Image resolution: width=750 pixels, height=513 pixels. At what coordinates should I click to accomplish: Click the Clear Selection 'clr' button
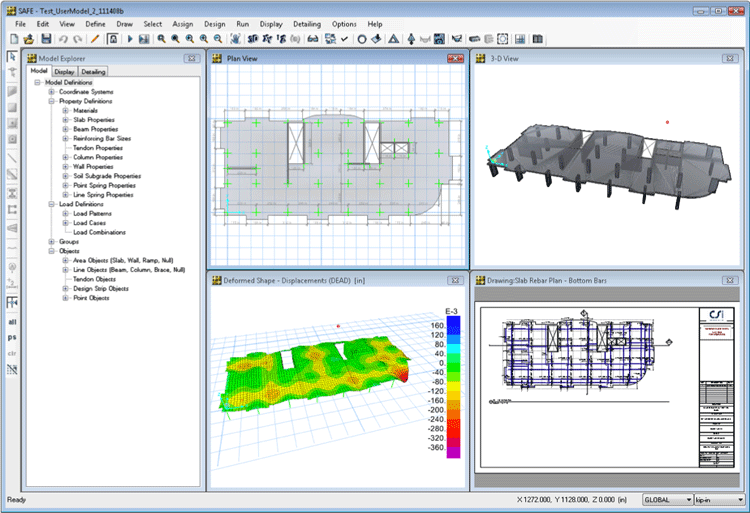12,353
